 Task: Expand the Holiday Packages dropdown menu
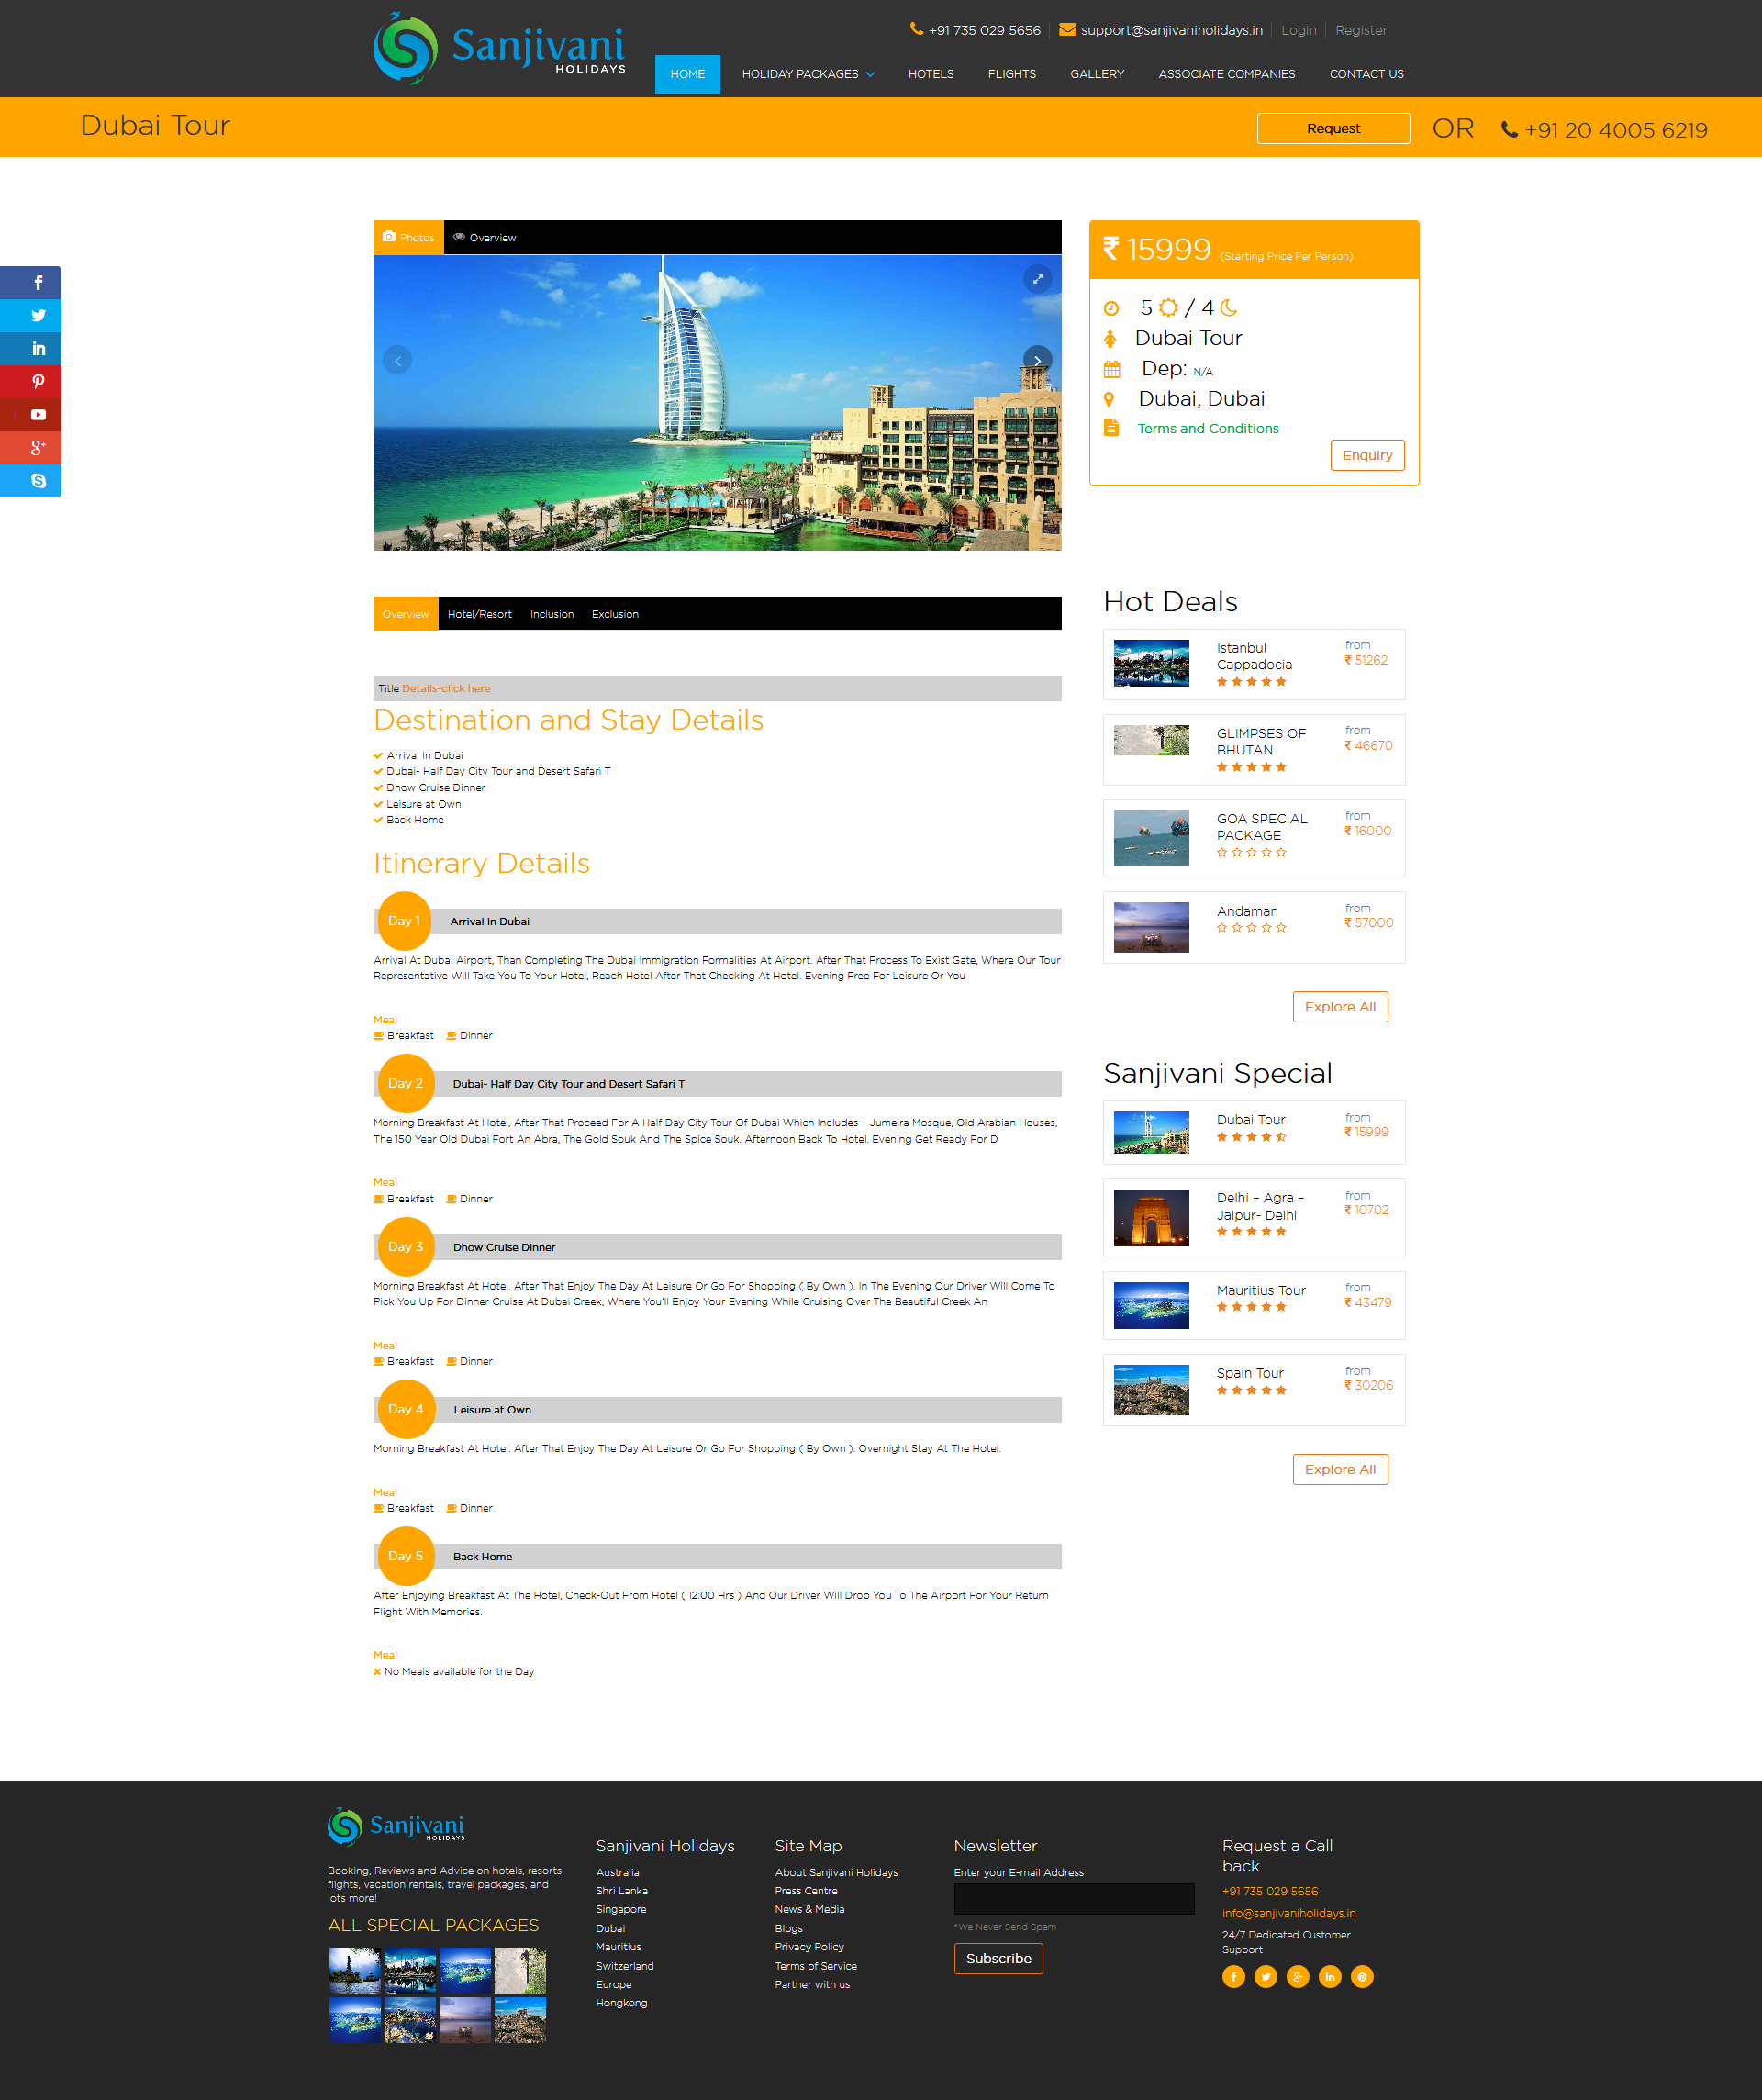807,74
